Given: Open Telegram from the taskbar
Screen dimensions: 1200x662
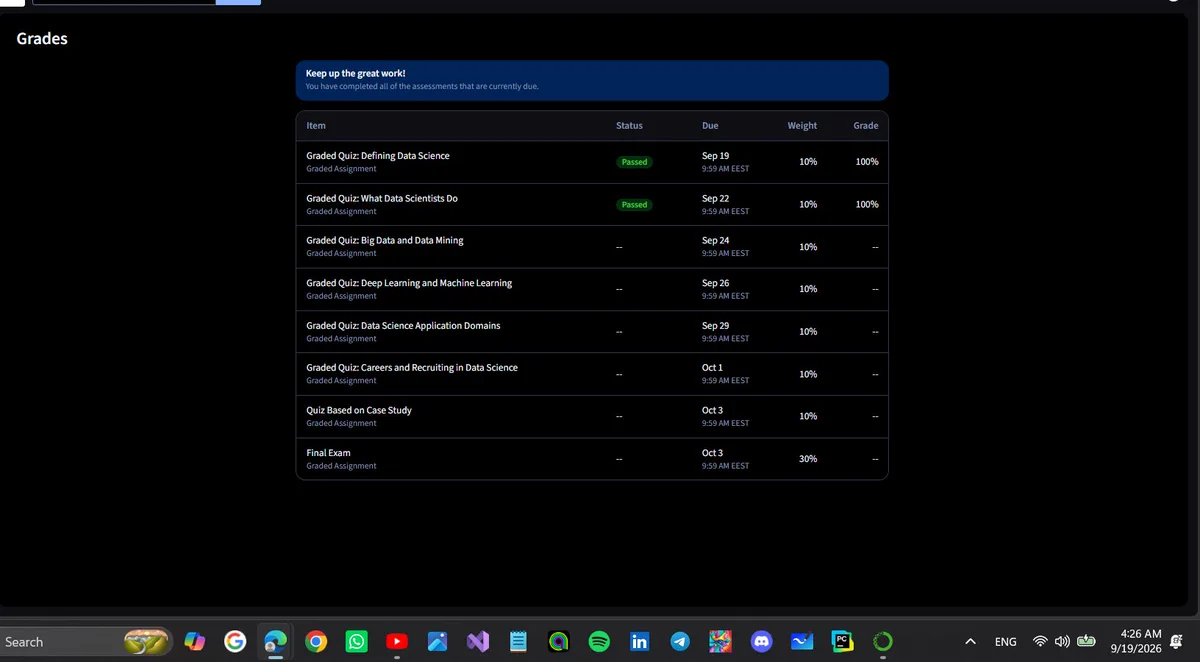Looking at the screenshot, I should (x=680, y=641).
